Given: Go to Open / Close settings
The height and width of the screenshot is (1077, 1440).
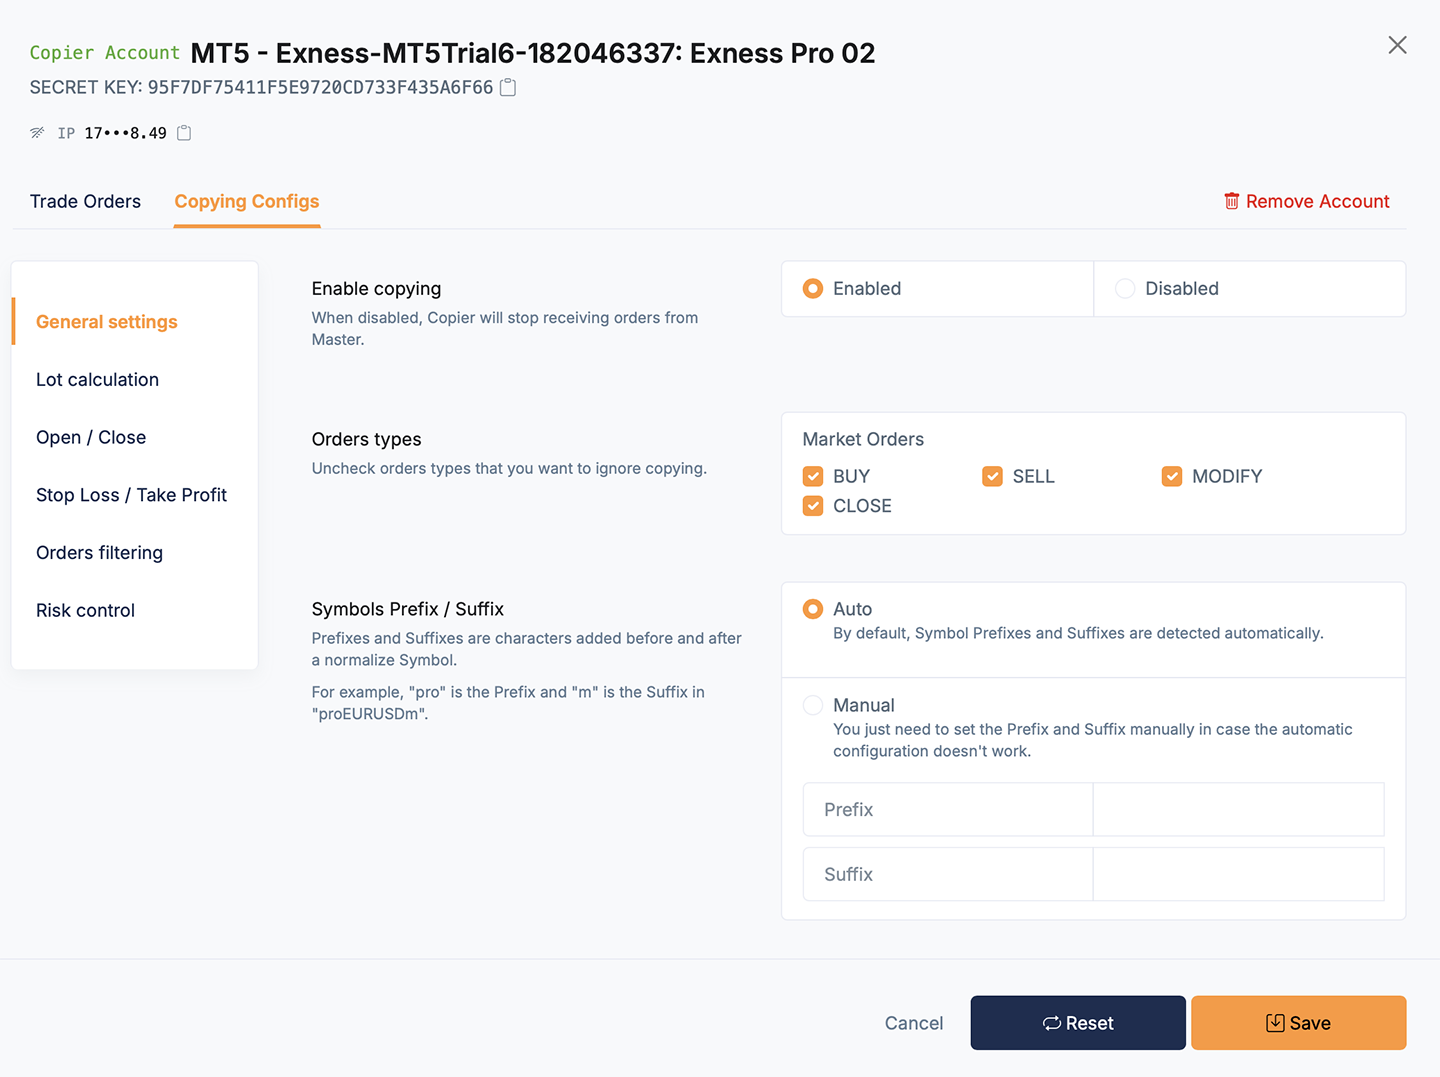Looking at the screenshot, I should (91, 437).
